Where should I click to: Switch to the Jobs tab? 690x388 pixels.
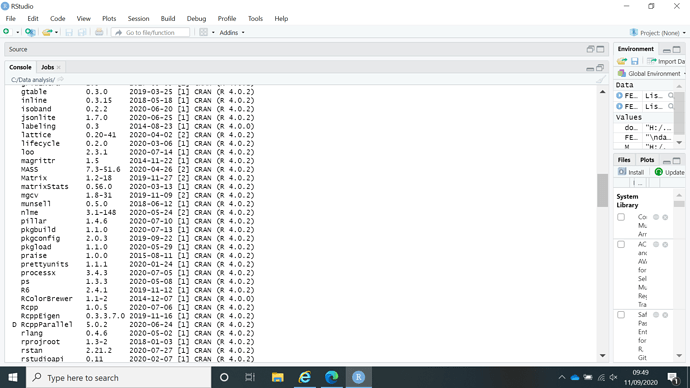(48, 67)
